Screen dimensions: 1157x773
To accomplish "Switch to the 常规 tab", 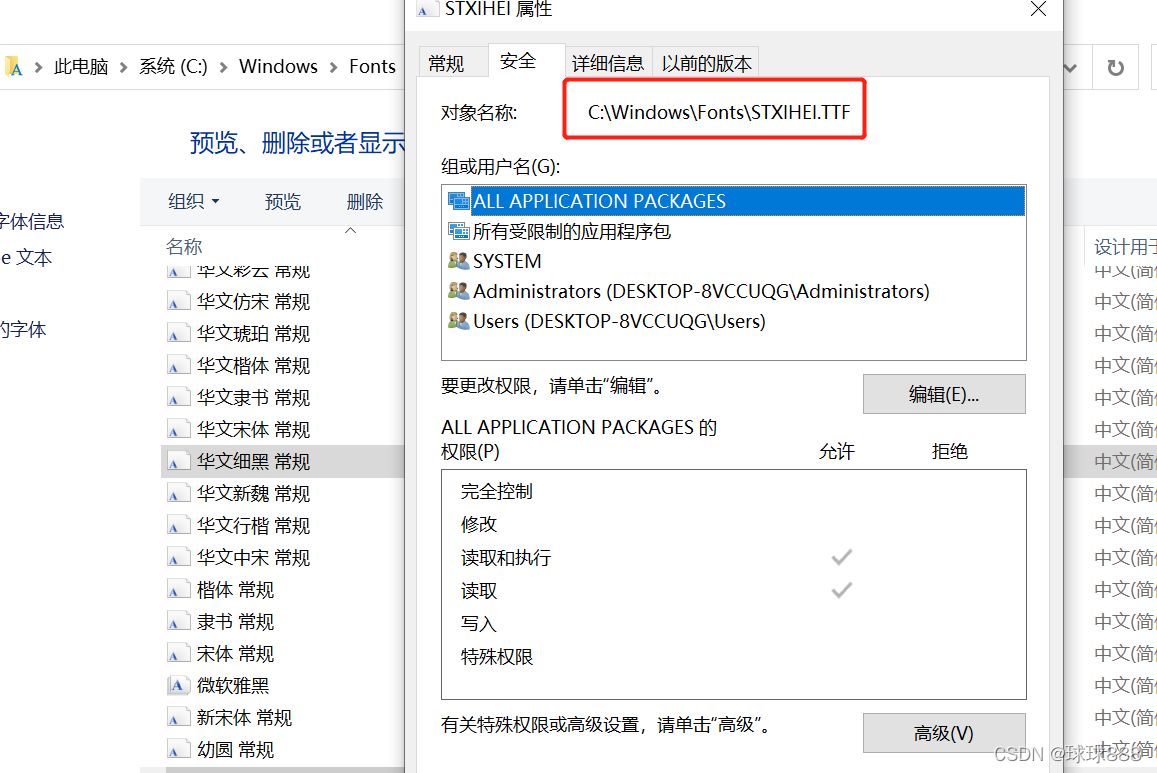I will coord(446,63).
